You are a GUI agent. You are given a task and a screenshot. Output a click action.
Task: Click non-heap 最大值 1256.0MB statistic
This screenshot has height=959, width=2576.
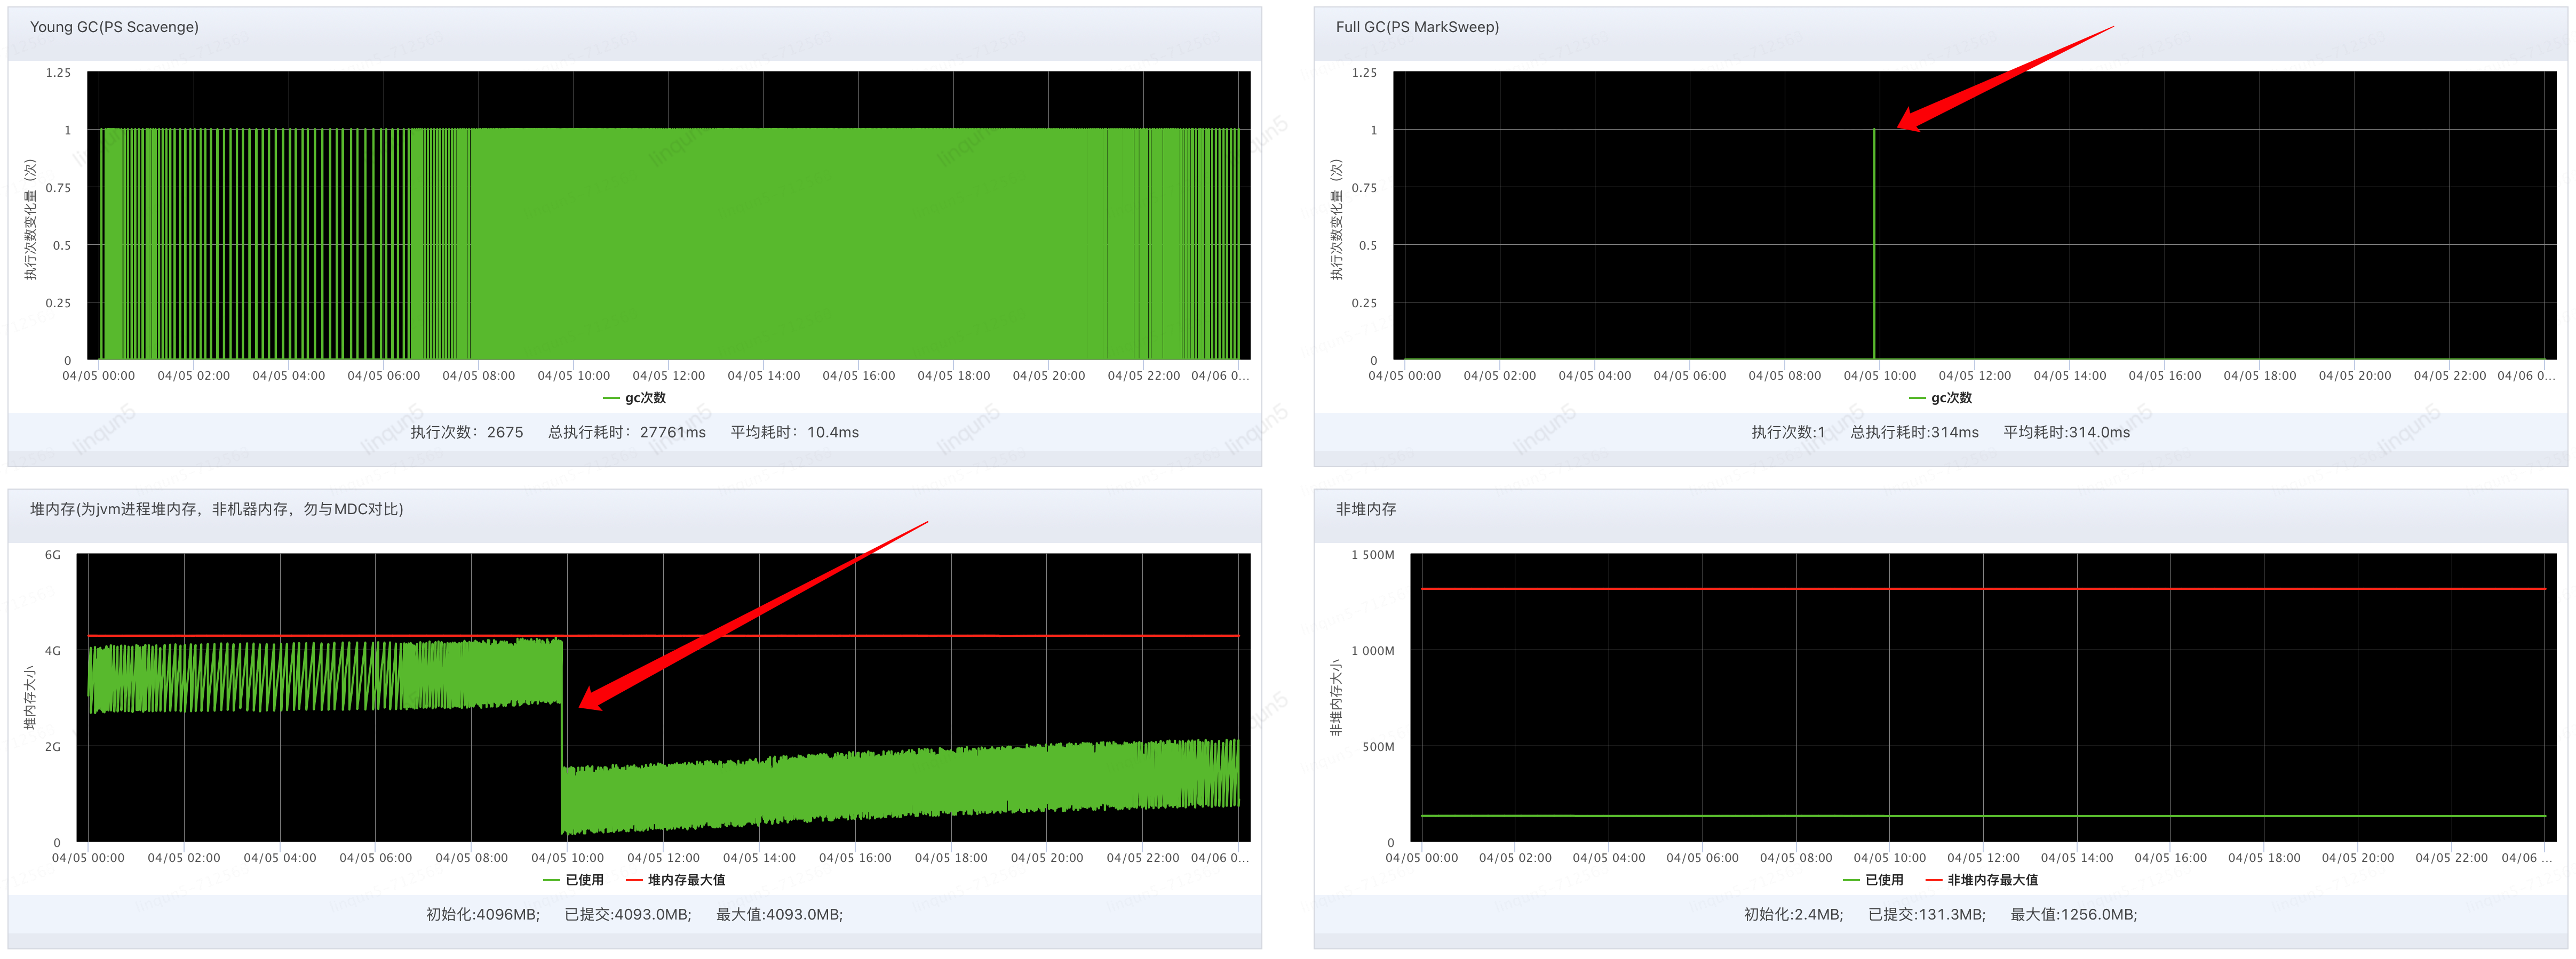tap(2073, 914)
